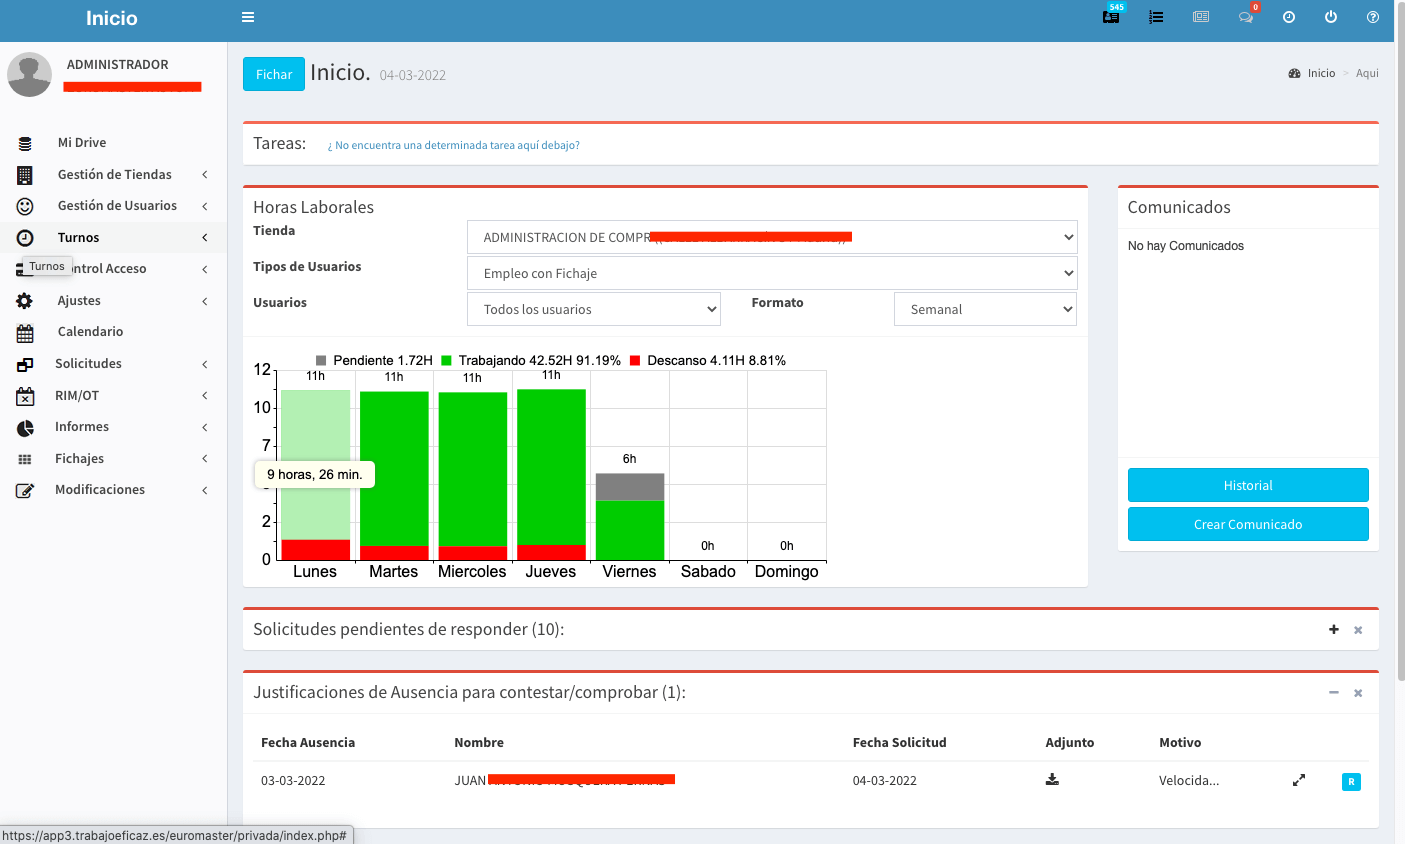Viewport: 1405px width, 844px height.
Task: Open the chat messages icon in header
Action: pos(1246,17)
